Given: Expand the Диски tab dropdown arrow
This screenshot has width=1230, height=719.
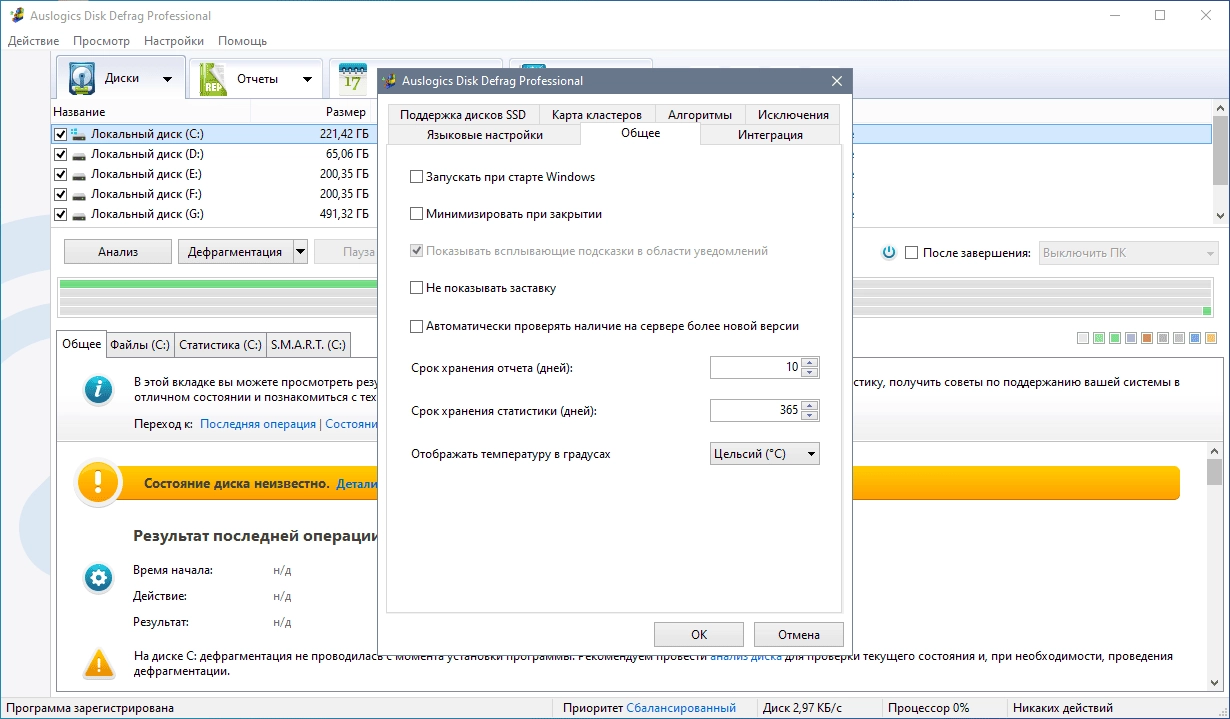Looking at the screenshot, I should tap(167, 79).
